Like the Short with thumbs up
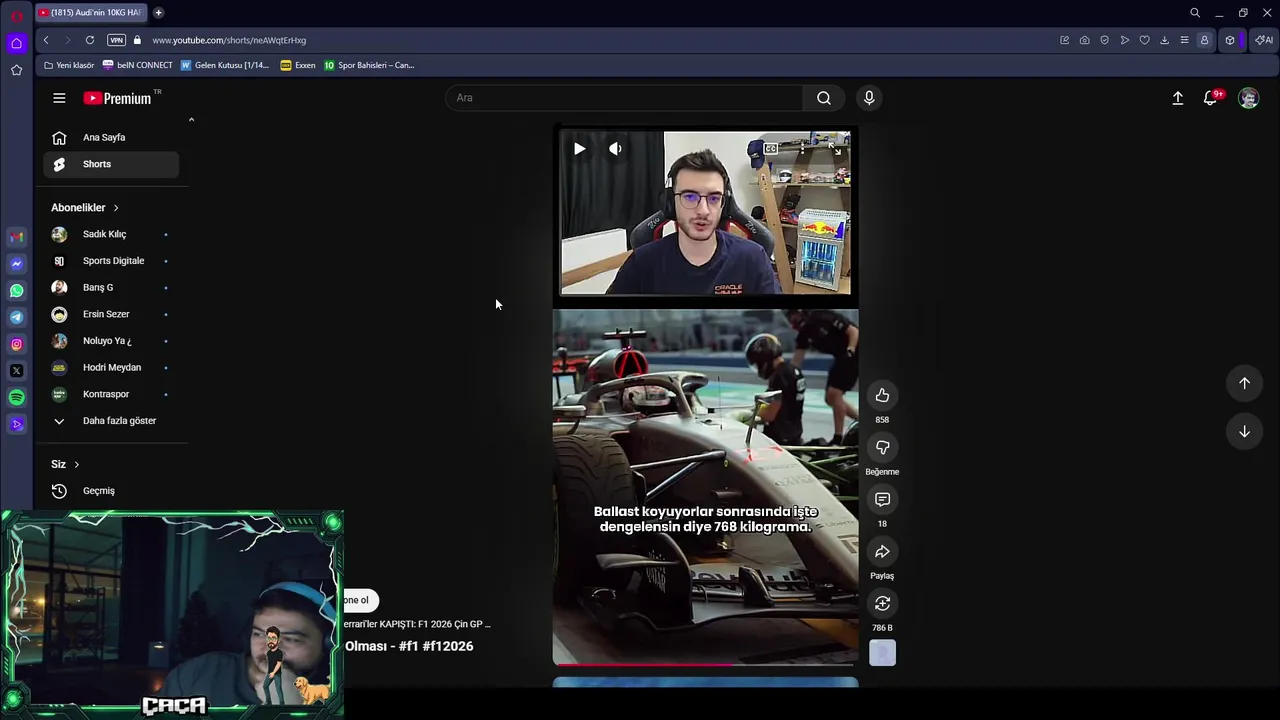1280x720 pixels. pyautogui.click(x=882, y=395)
